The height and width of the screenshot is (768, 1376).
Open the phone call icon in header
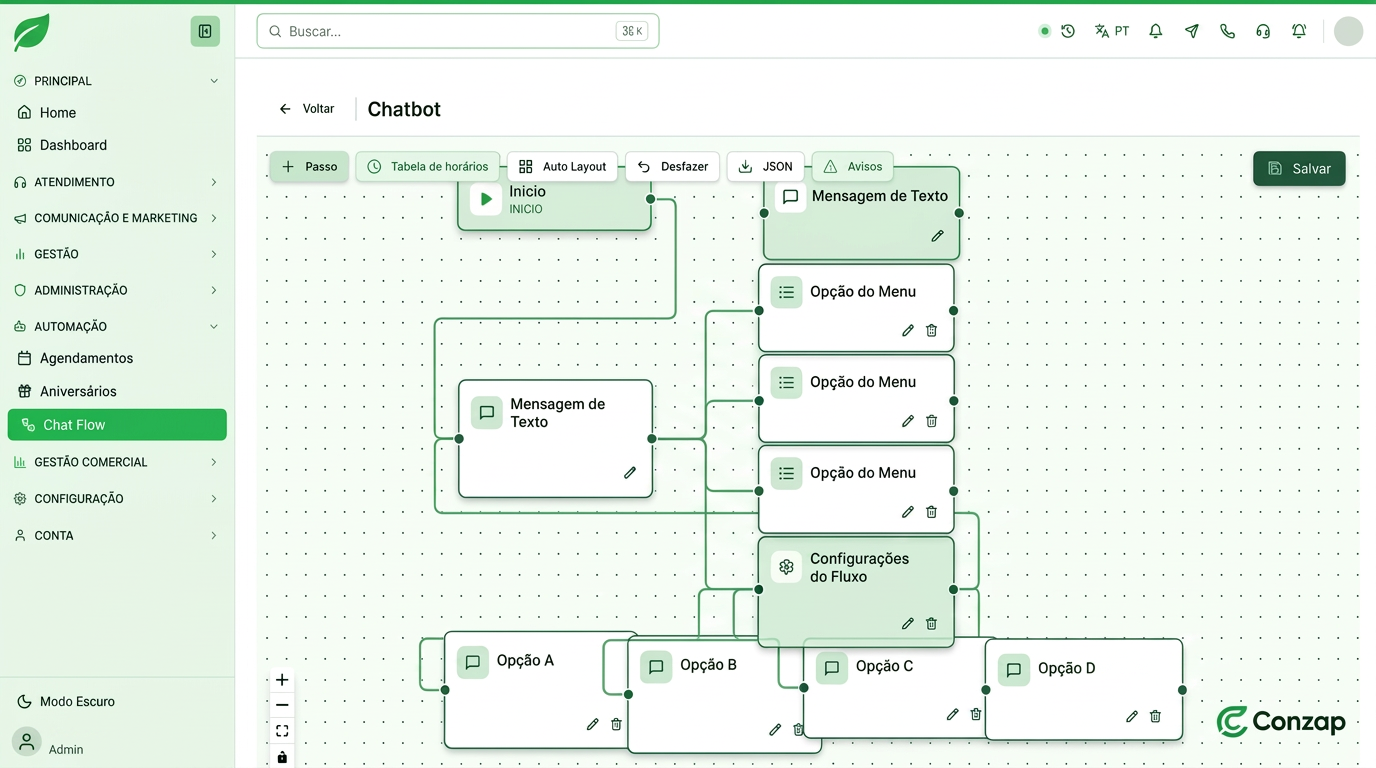(1227, 31)
